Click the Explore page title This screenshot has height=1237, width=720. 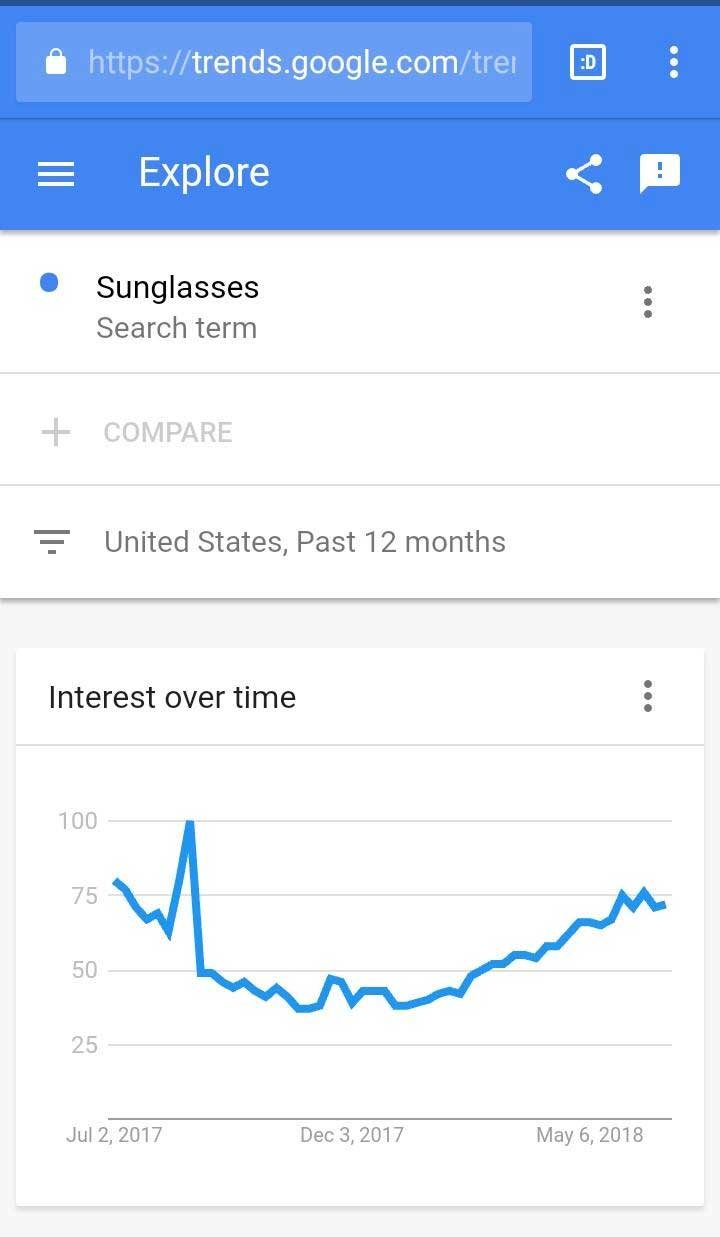pyautogui.click(x=204, y=172)
